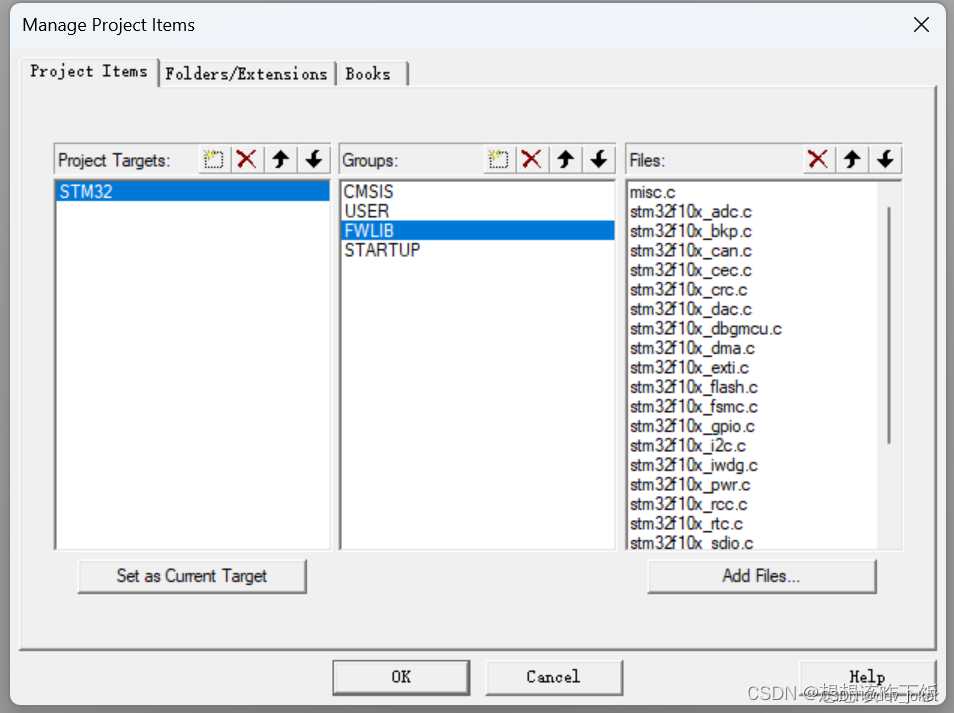The width and height of the screenshot is (954, 713).
Task: Select stm32f10x_bkp.c file
Action: coord(753,231)
